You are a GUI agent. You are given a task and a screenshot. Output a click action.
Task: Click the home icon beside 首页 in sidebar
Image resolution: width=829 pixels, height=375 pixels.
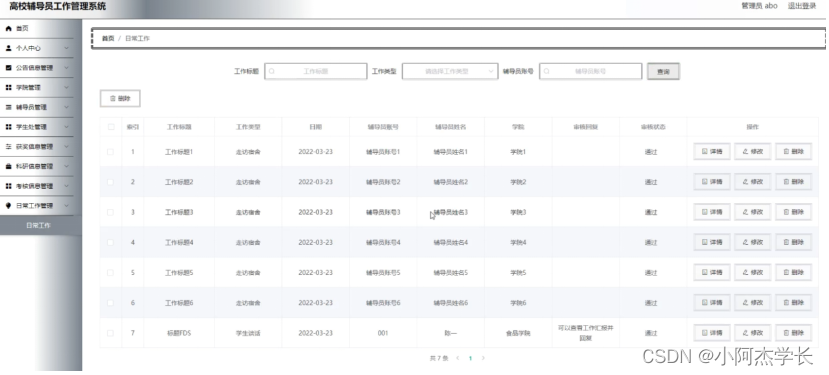pyautogui.click(x=8, y=29)
